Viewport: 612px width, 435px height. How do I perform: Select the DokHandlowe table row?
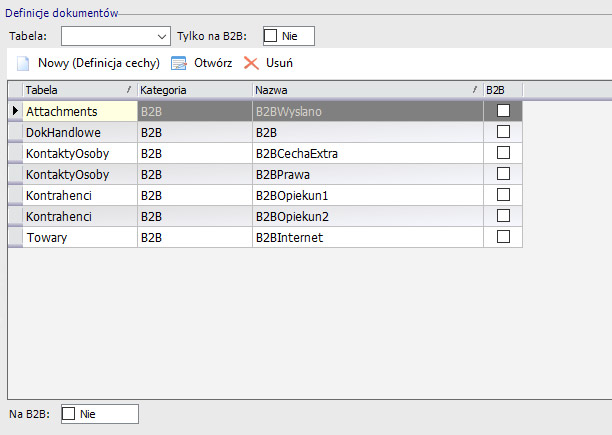pyautogui.click(x=72, y=132)
